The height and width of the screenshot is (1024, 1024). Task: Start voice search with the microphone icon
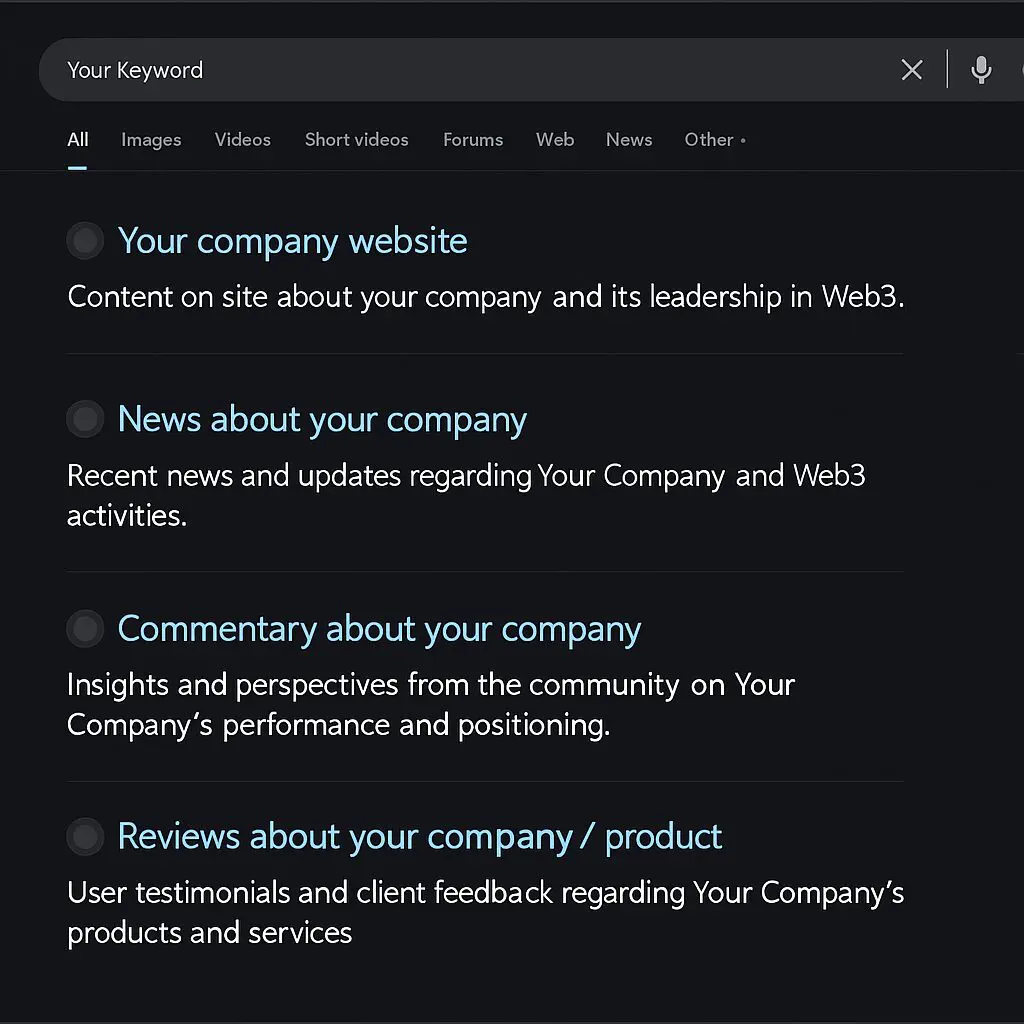(981, 70)
